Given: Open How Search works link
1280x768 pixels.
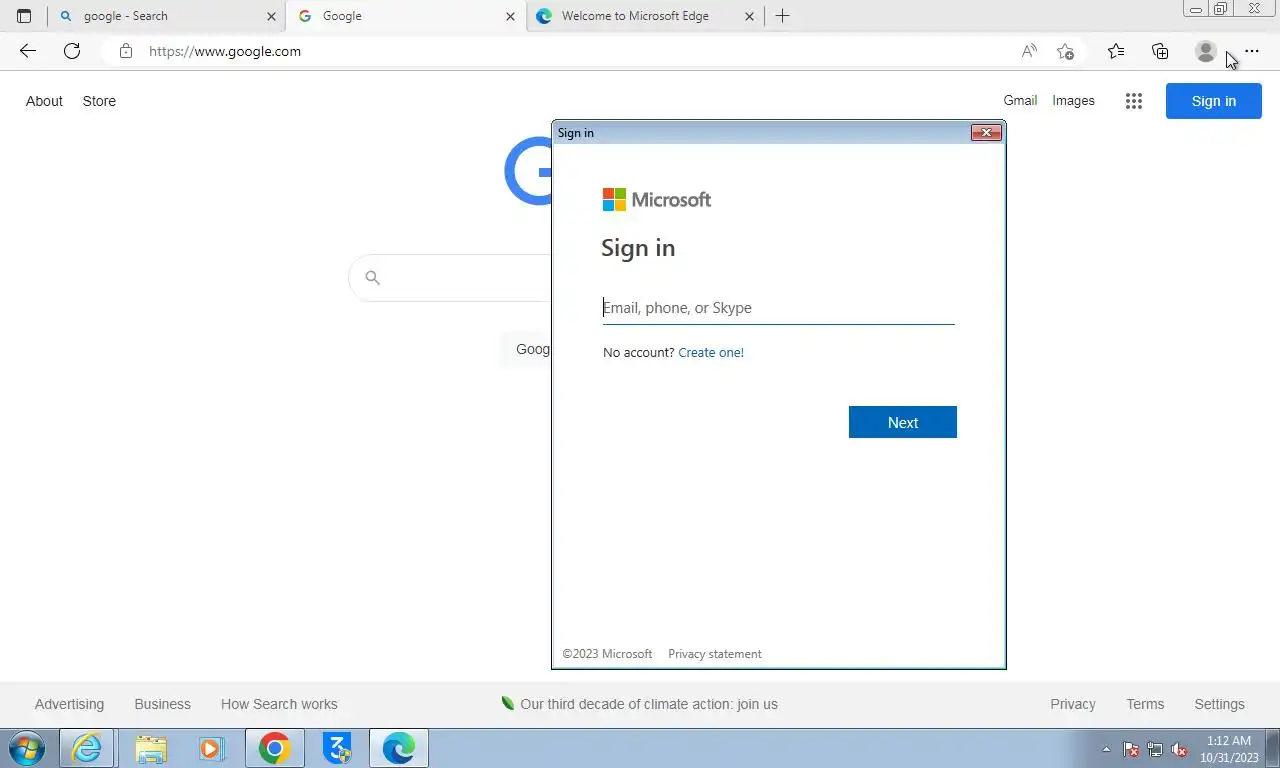Looking at the screenshot, I should [x=279, y=704].
